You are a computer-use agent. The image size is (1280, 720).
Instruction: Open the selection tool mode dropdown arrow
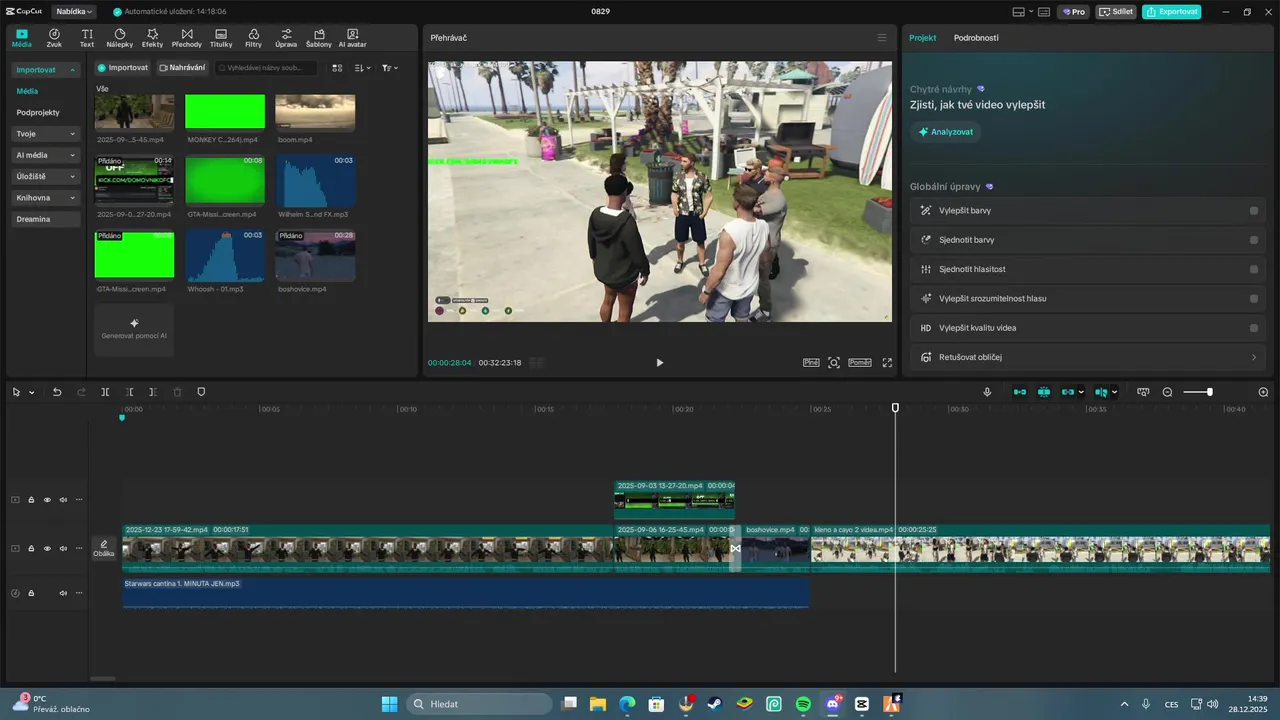pyautogui.click(x=31, y=392)
